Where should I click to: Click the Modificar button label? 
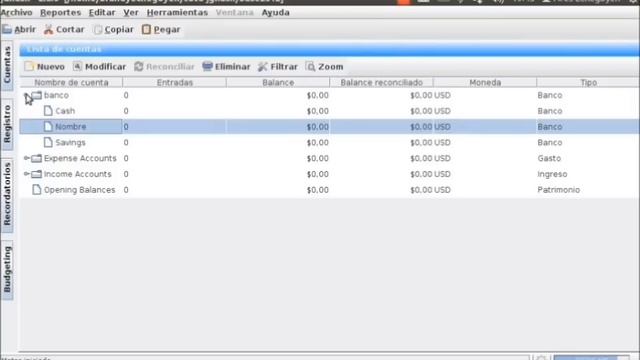[x=105, y=67]
